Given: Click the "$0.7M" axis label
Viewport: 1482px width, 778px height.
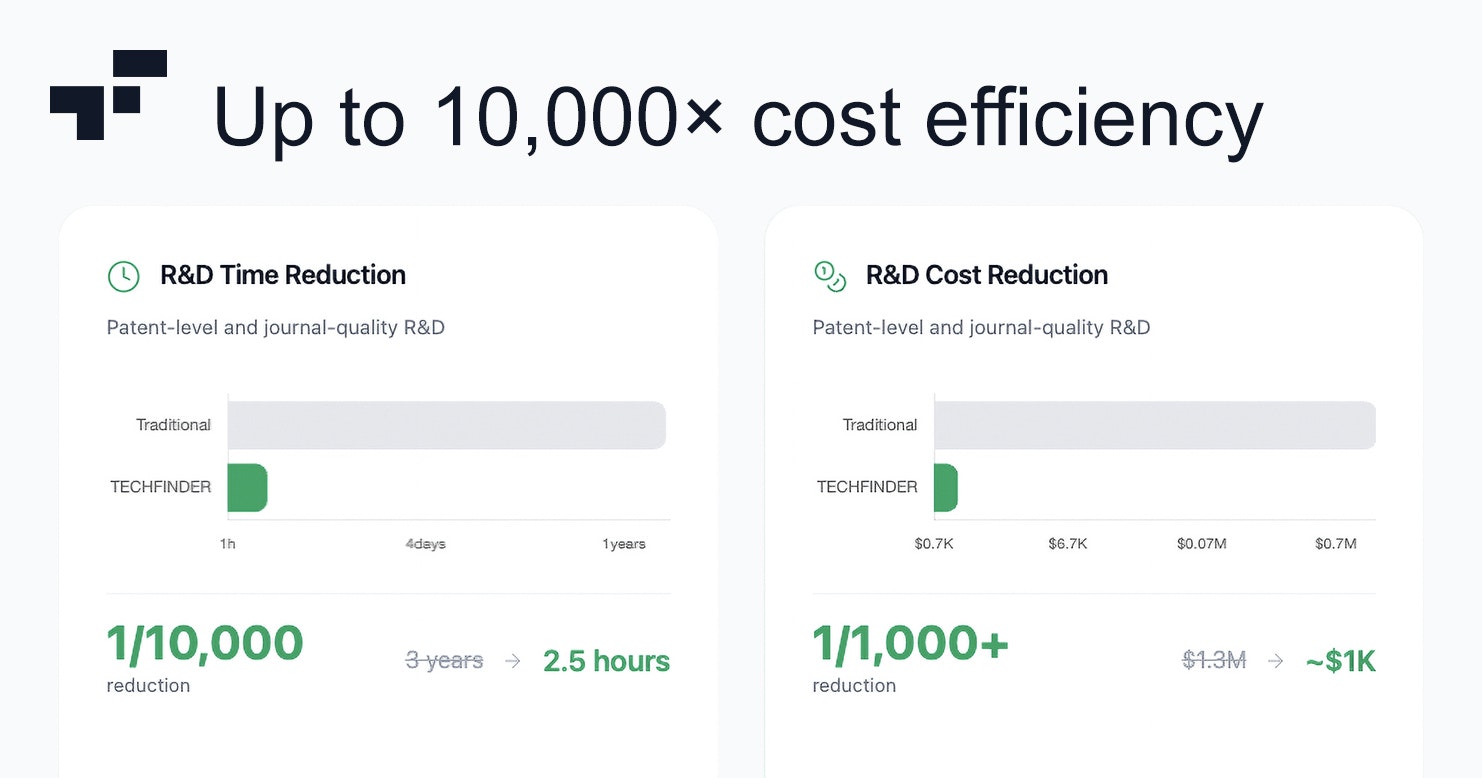Looking at the screenshot, I should (x=1336, y=544).
